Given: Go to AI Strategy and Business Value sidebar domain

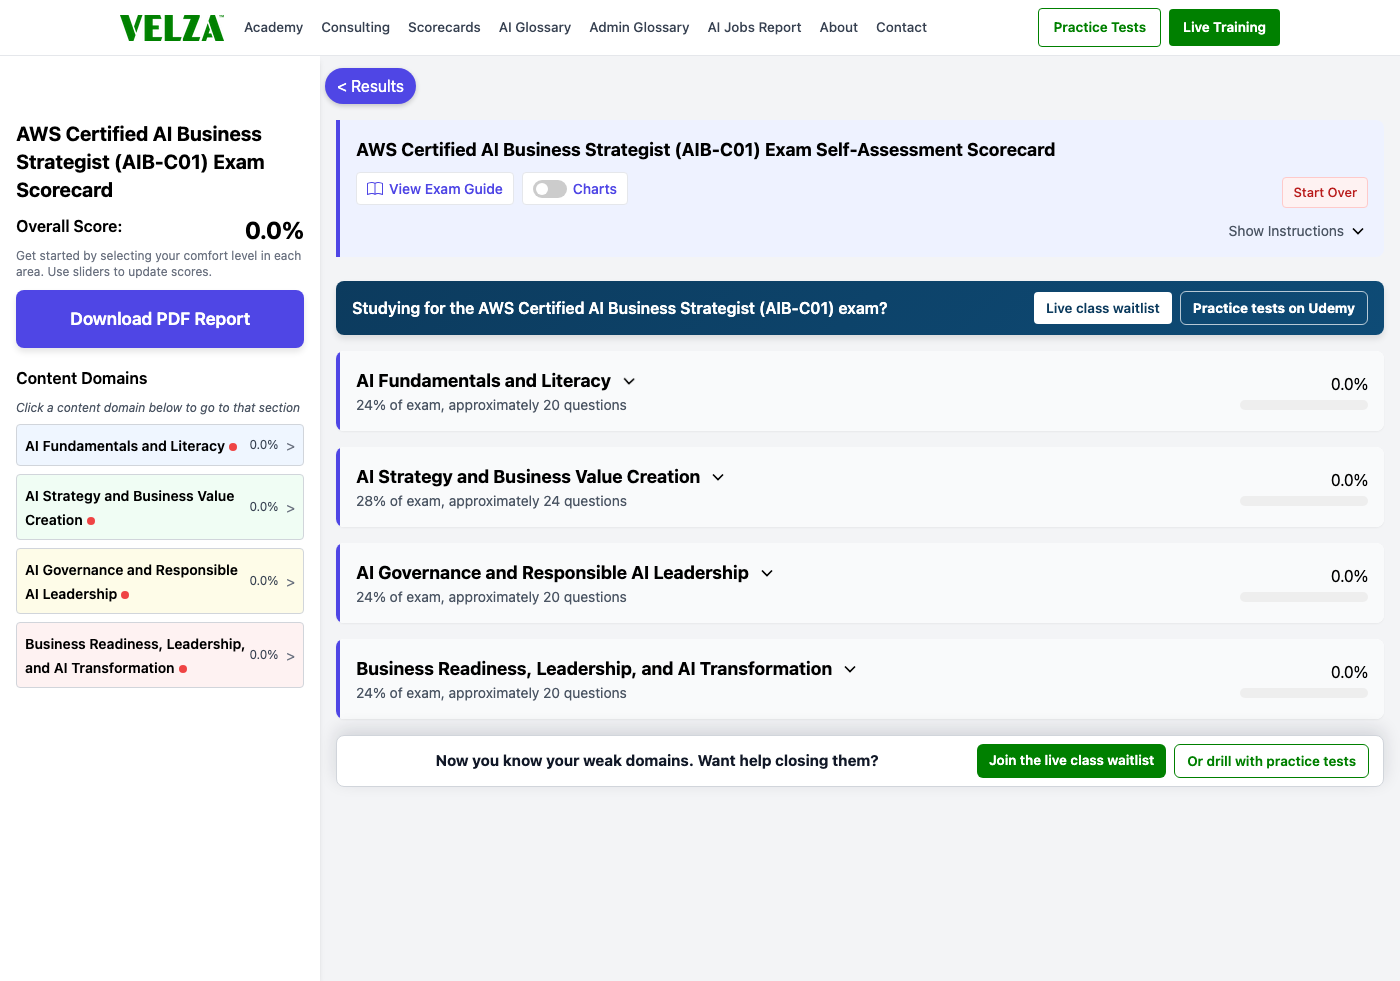Looking at the screenshot, I should point(160,508).
